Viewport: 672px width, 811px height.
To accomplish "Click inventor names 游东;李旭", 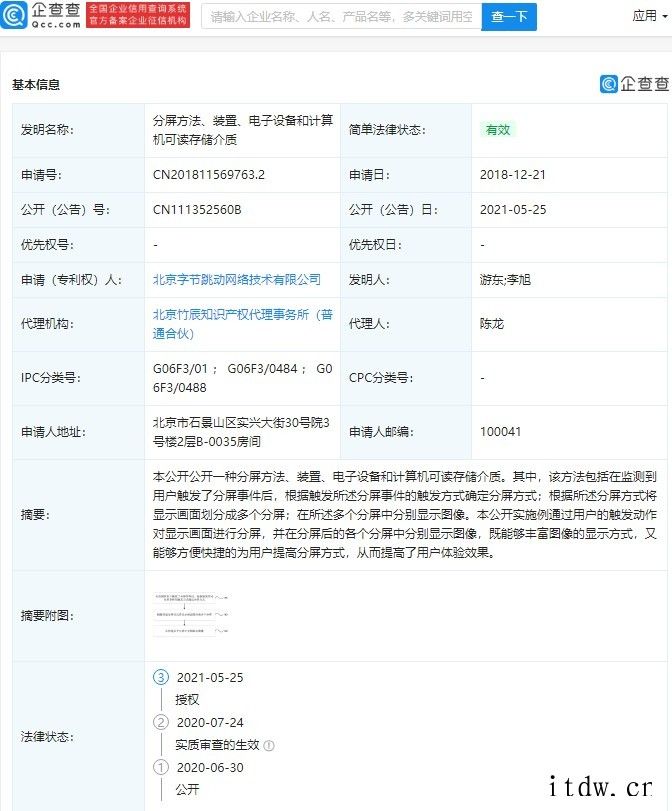I will (505, 280).
